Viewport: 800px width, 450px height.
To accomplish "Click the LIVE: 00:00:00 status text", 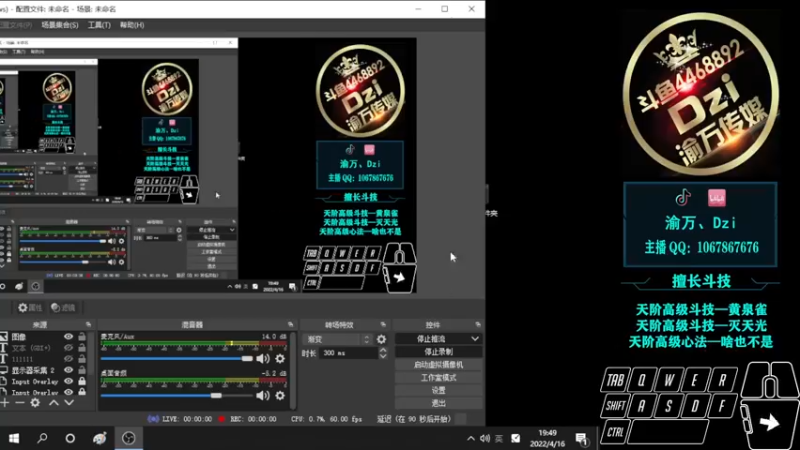I will click(187, 419).
